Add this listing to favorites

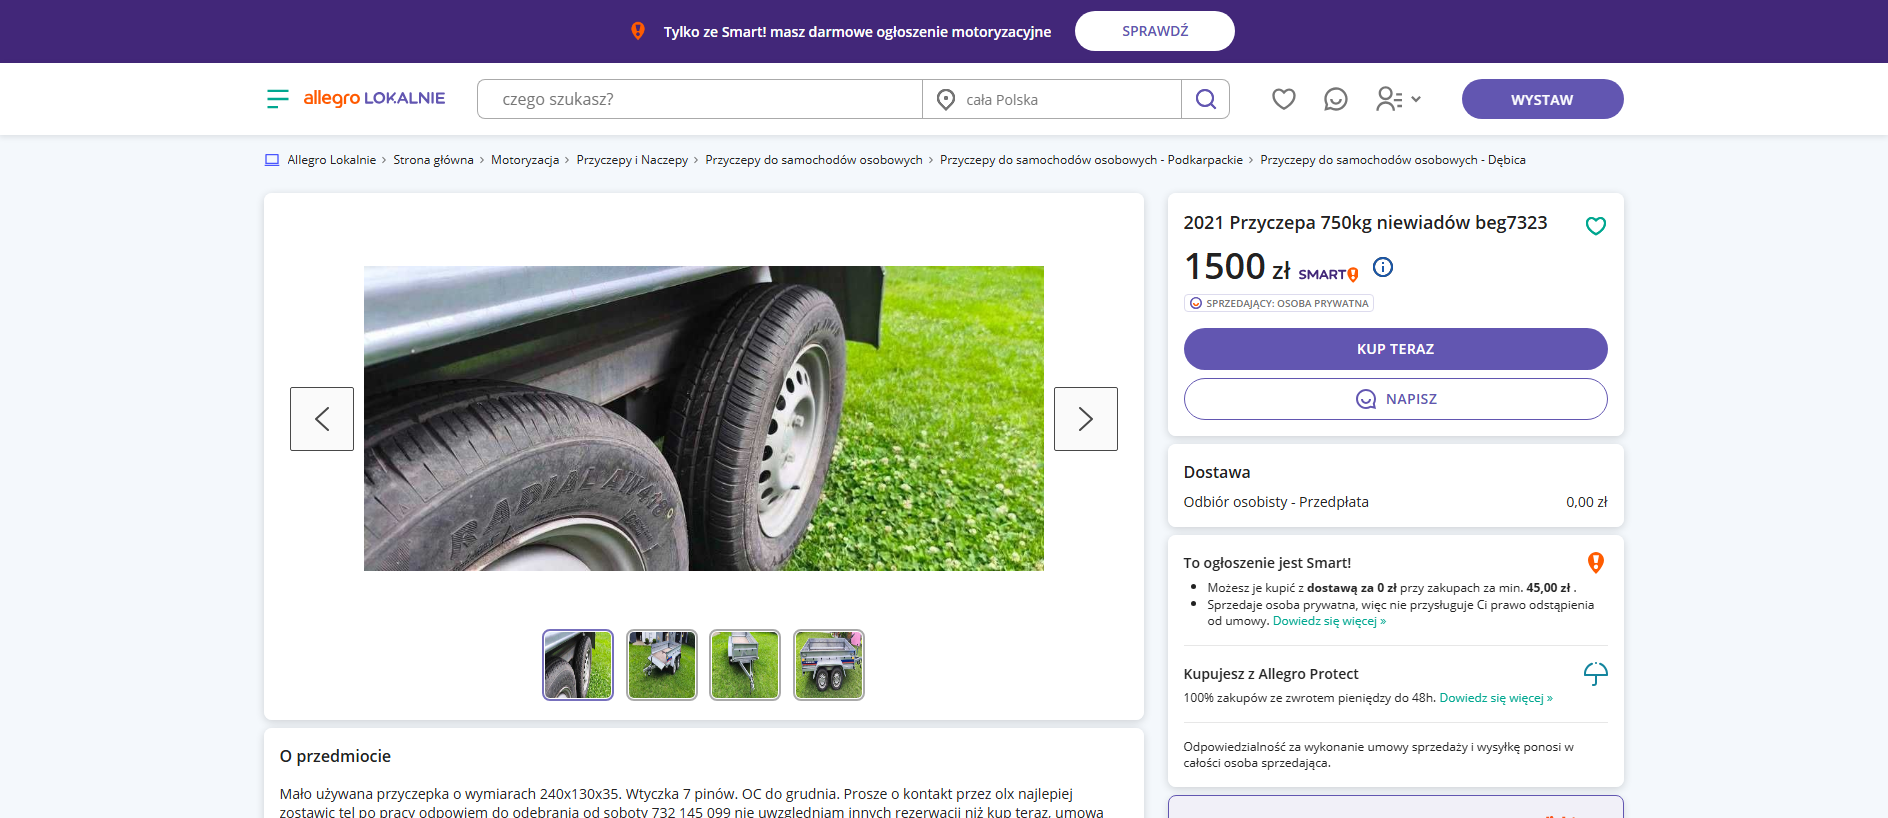tap(1595, 226)
